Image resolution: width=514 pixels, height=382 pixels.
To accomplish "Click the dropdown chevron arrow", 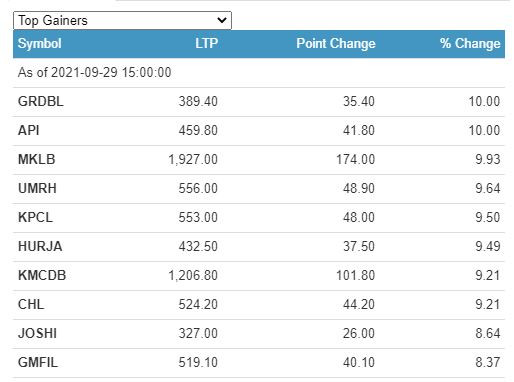I will 222,20.
